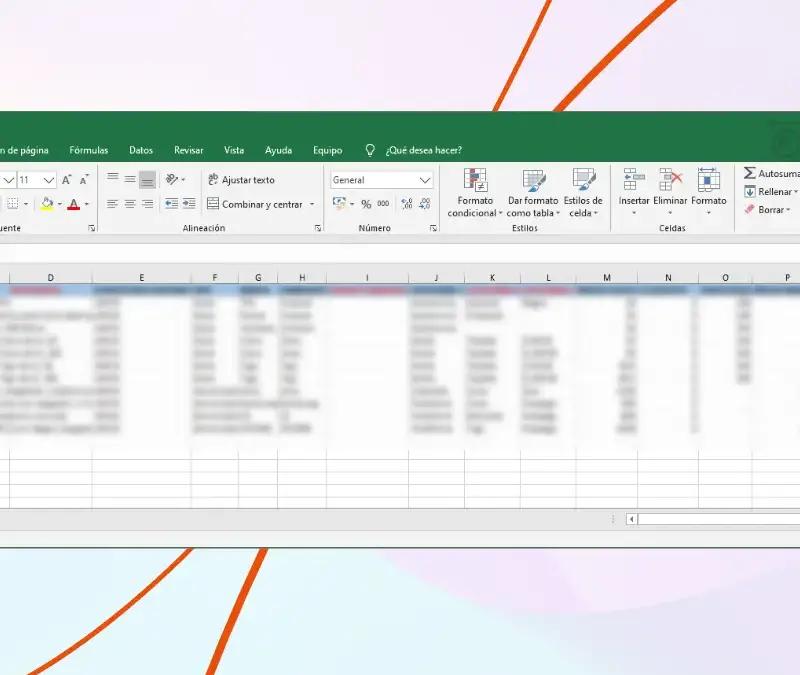
Task: Switch to the Equipo tab
Action: [x=328, y=150]
